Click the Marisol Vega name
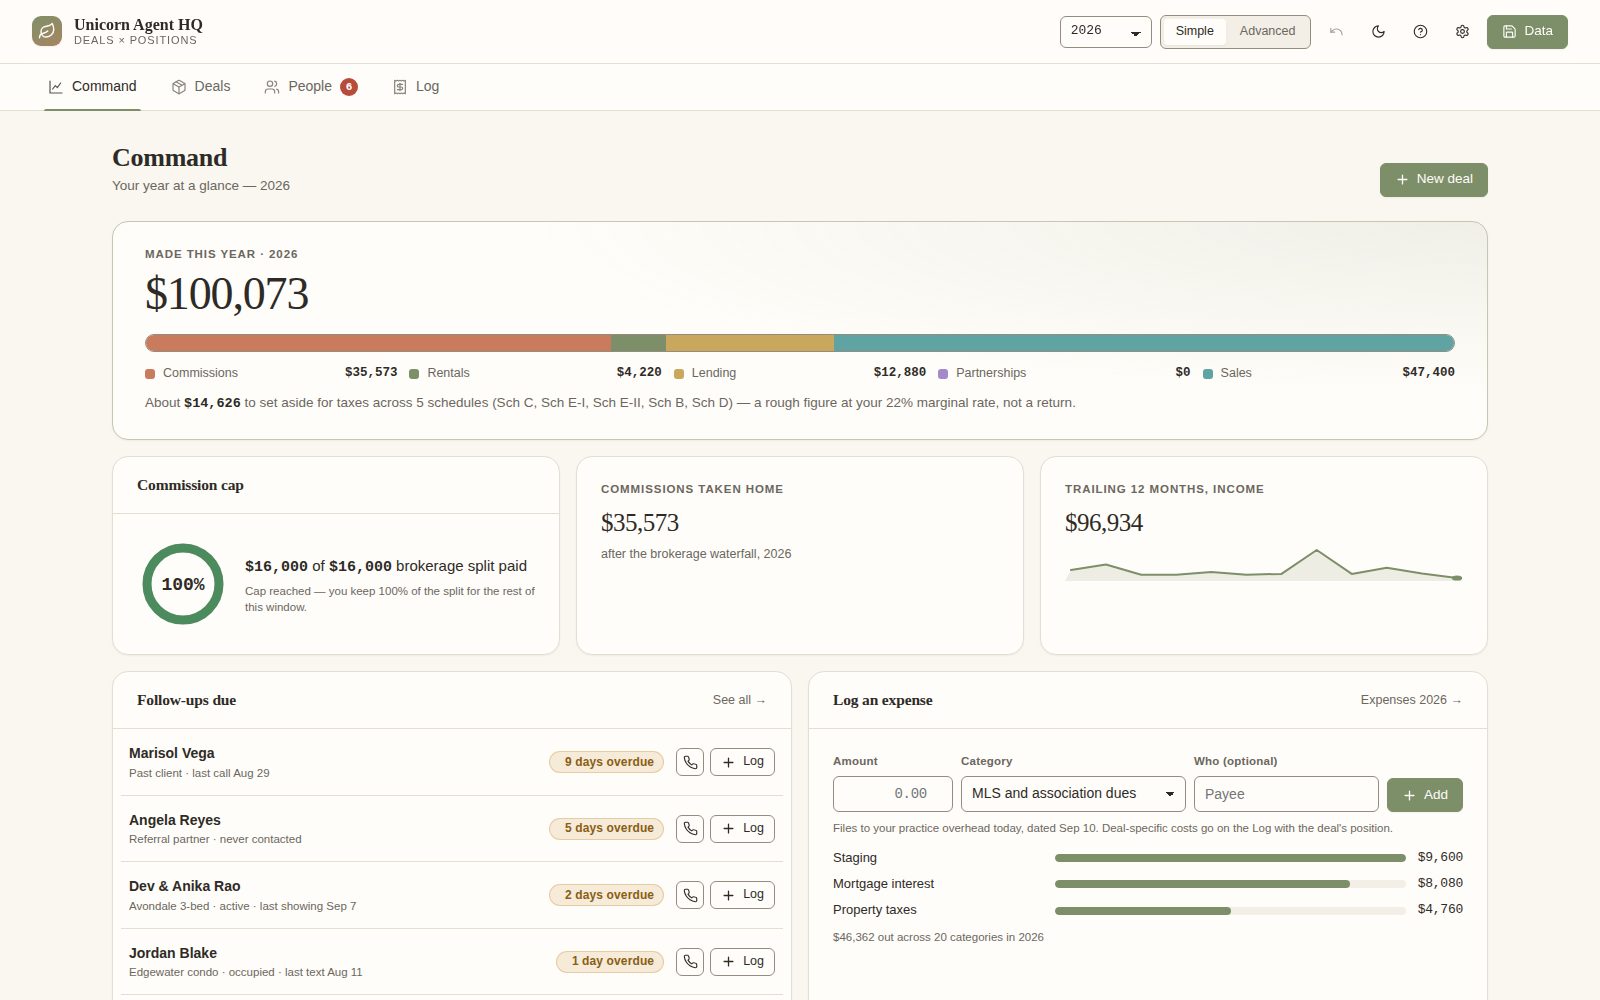Image resolution: width=1600 pixels, height=1000 pixels. pos(172,753)
